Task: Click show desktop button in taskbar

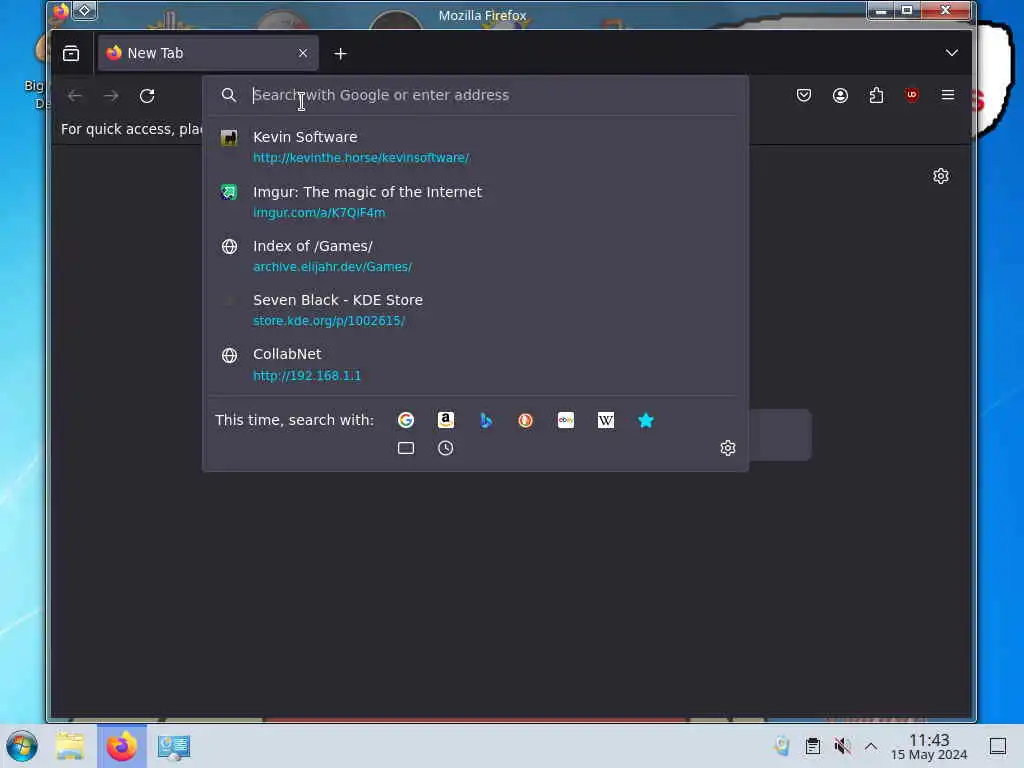Action: click(998, 746)
